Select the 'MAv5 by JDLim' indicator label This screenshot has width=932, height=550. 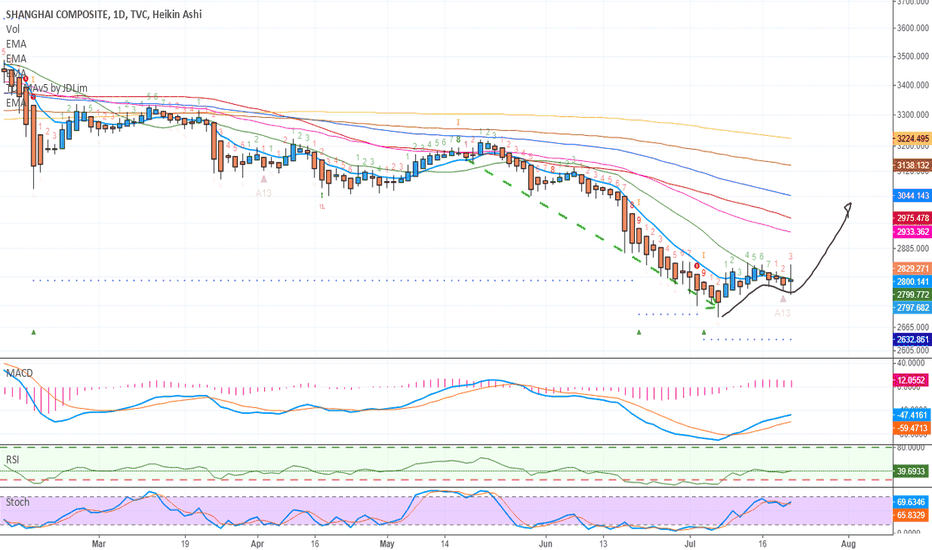pos(58,88)
